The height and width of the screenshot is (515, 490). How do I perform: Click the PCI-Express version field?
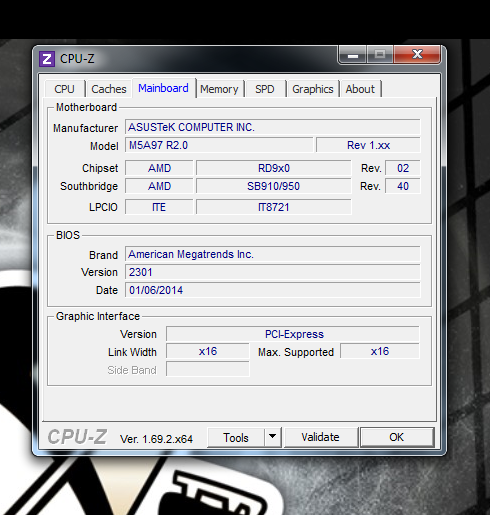click(293, 334)
